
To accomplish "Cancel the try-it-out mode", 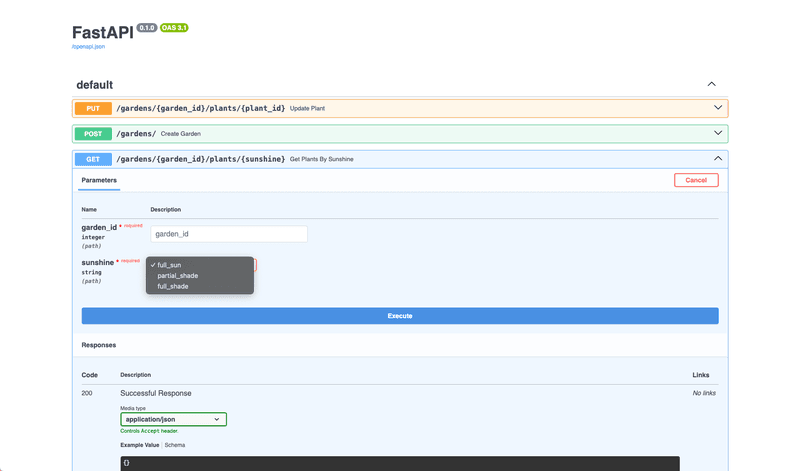I will point(696,180).
